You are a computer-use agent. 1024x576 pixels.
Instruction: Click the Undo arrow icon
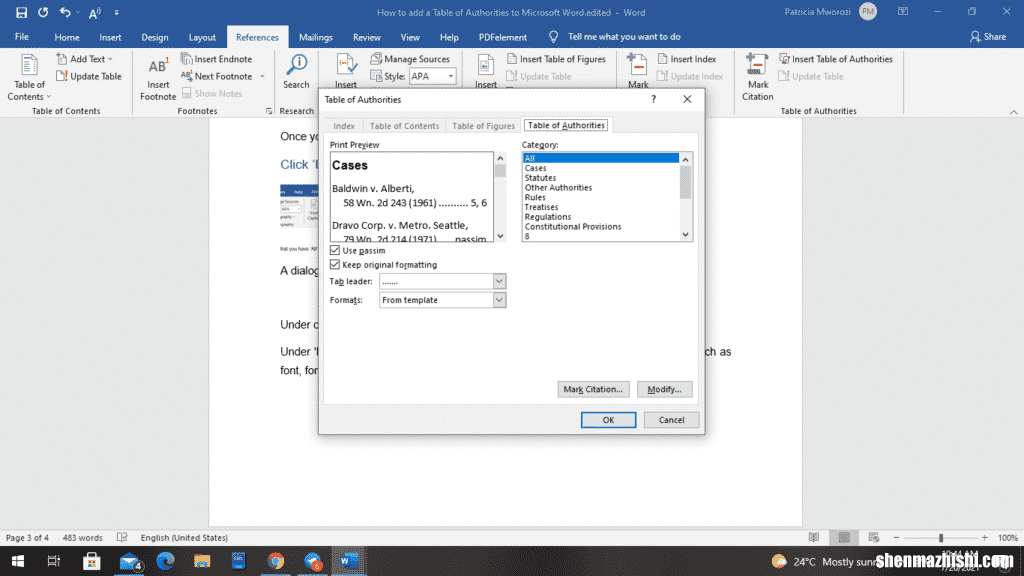(x=65, y=12)
